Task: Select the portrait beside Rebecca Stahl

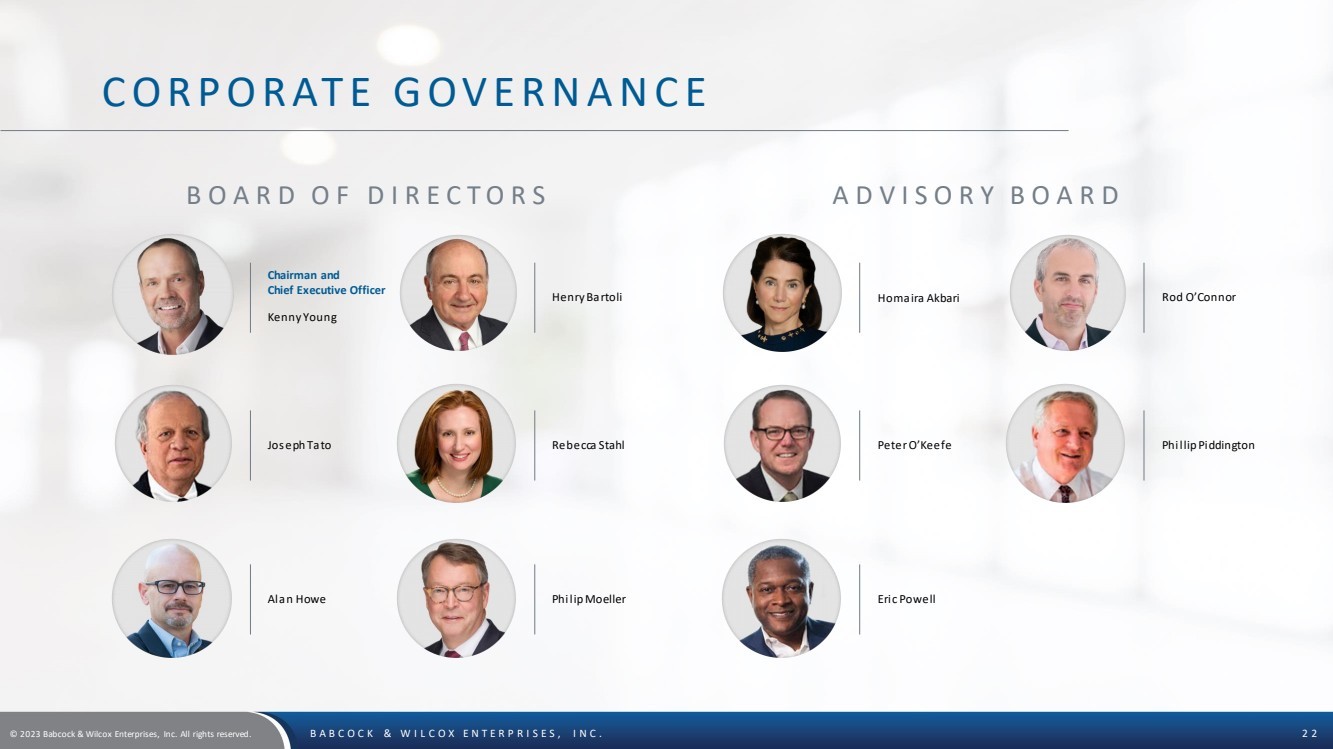Action: [457, 443]
